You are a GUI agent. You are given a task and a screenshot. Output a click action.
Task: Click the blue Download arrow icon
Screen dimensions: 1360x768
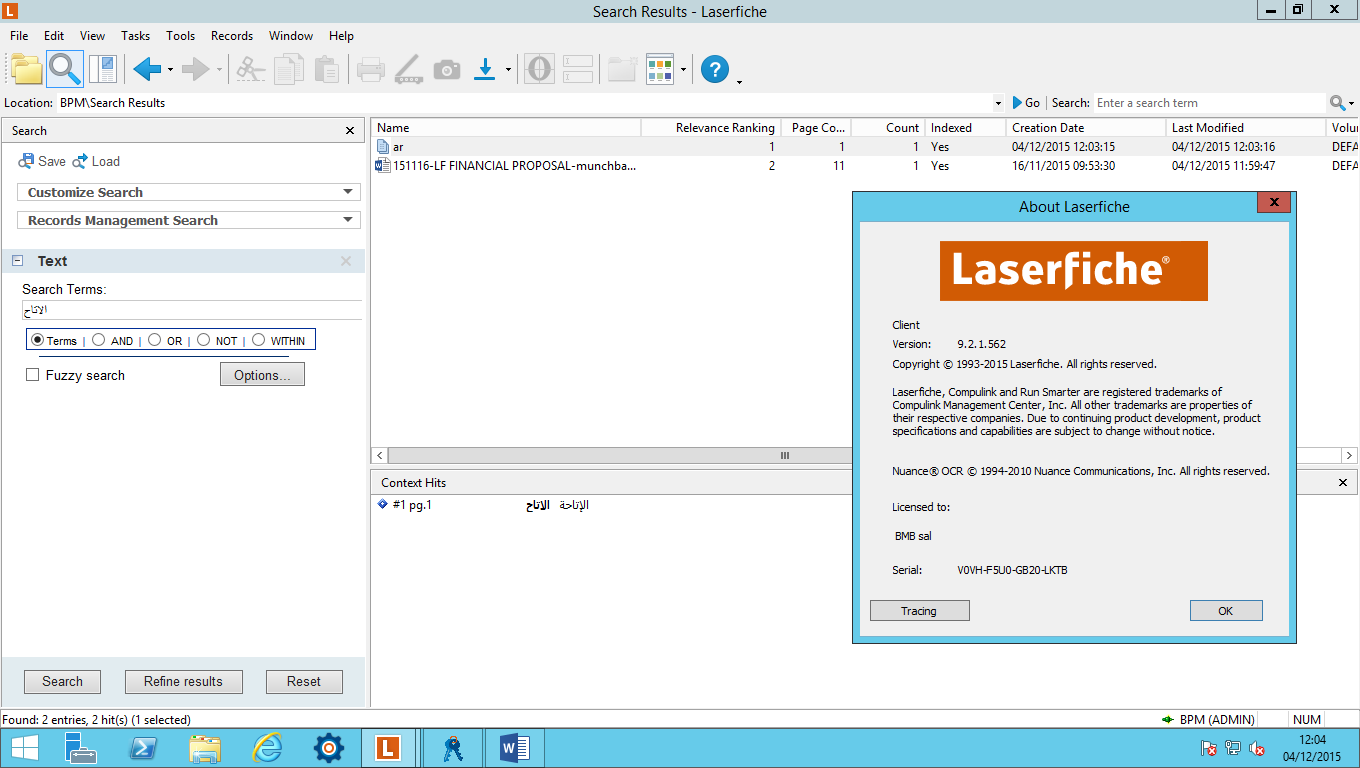click(485, 69)
